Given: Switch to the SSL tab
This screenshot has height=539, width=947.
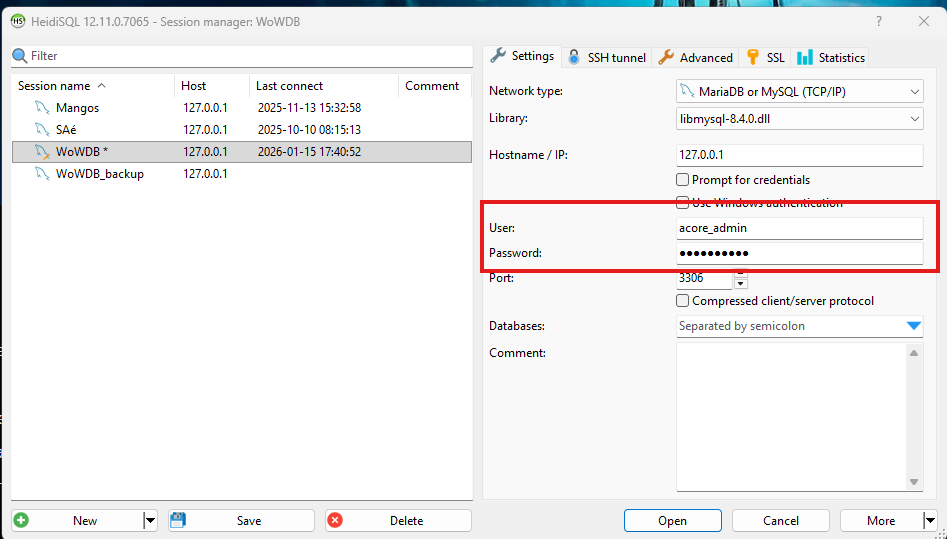Looking at the screenshot, I should click(x=765, y=57).
